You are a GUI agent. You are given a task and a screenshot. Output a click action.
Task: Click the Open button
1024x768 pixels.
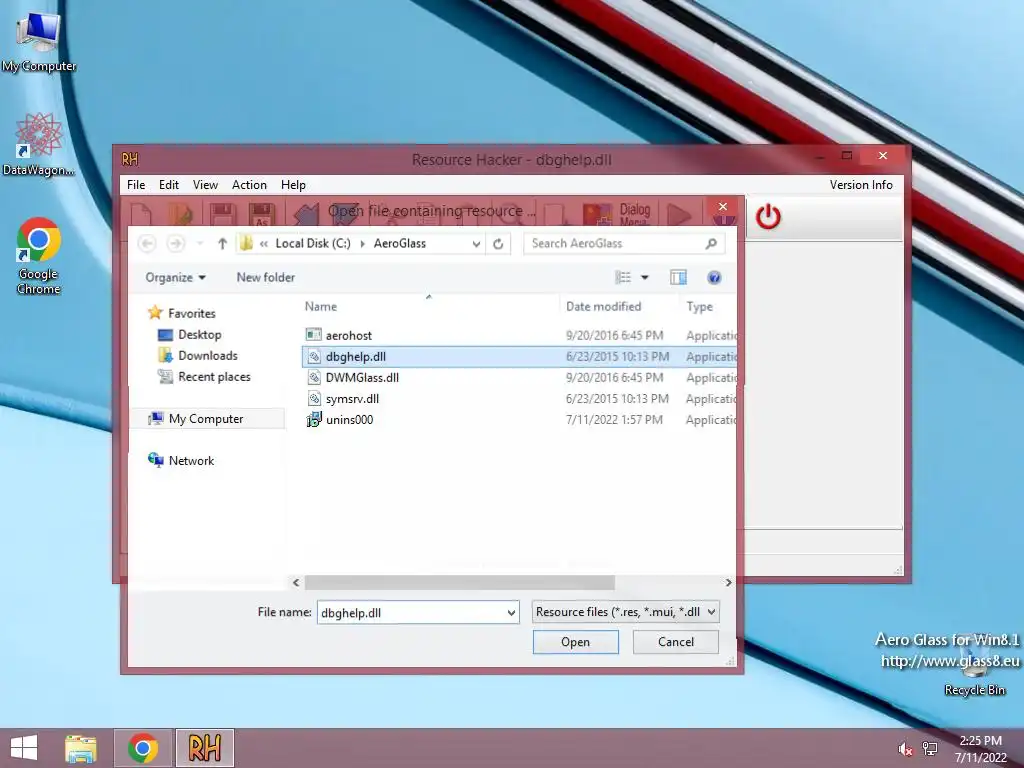pos(575,642)
